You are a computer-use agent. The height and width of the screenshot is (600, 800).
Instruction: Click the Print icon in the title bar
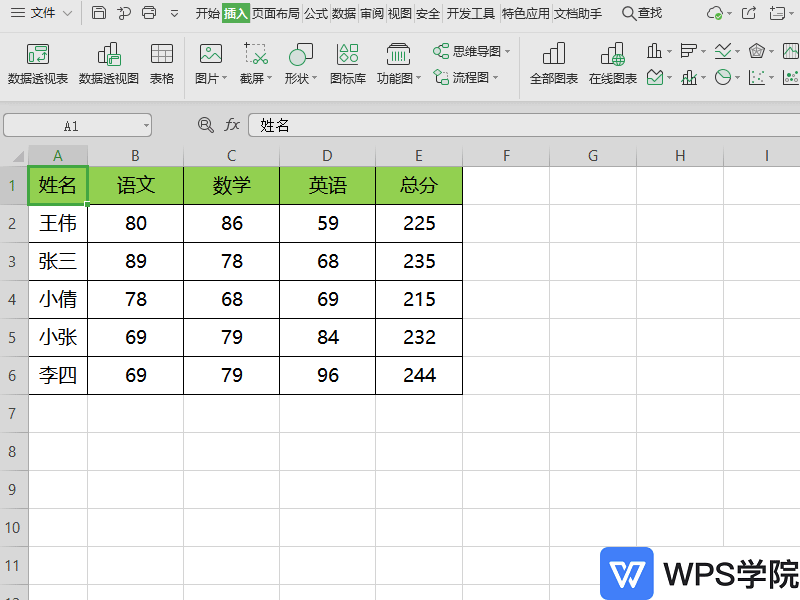pos(148,13)
